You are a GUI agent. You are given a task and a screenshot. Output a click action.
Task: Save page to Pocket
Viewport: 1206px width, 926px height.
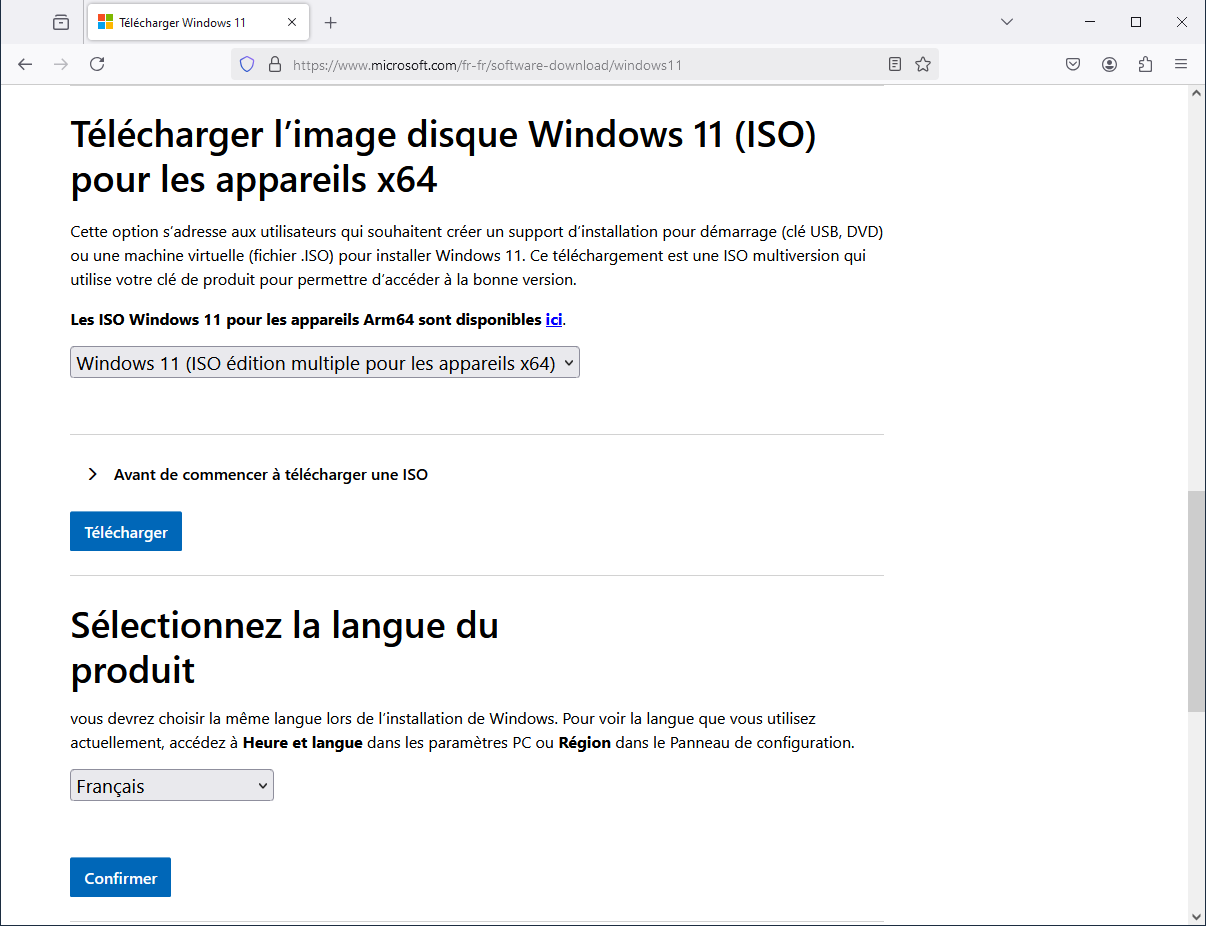click(1073, 64)
